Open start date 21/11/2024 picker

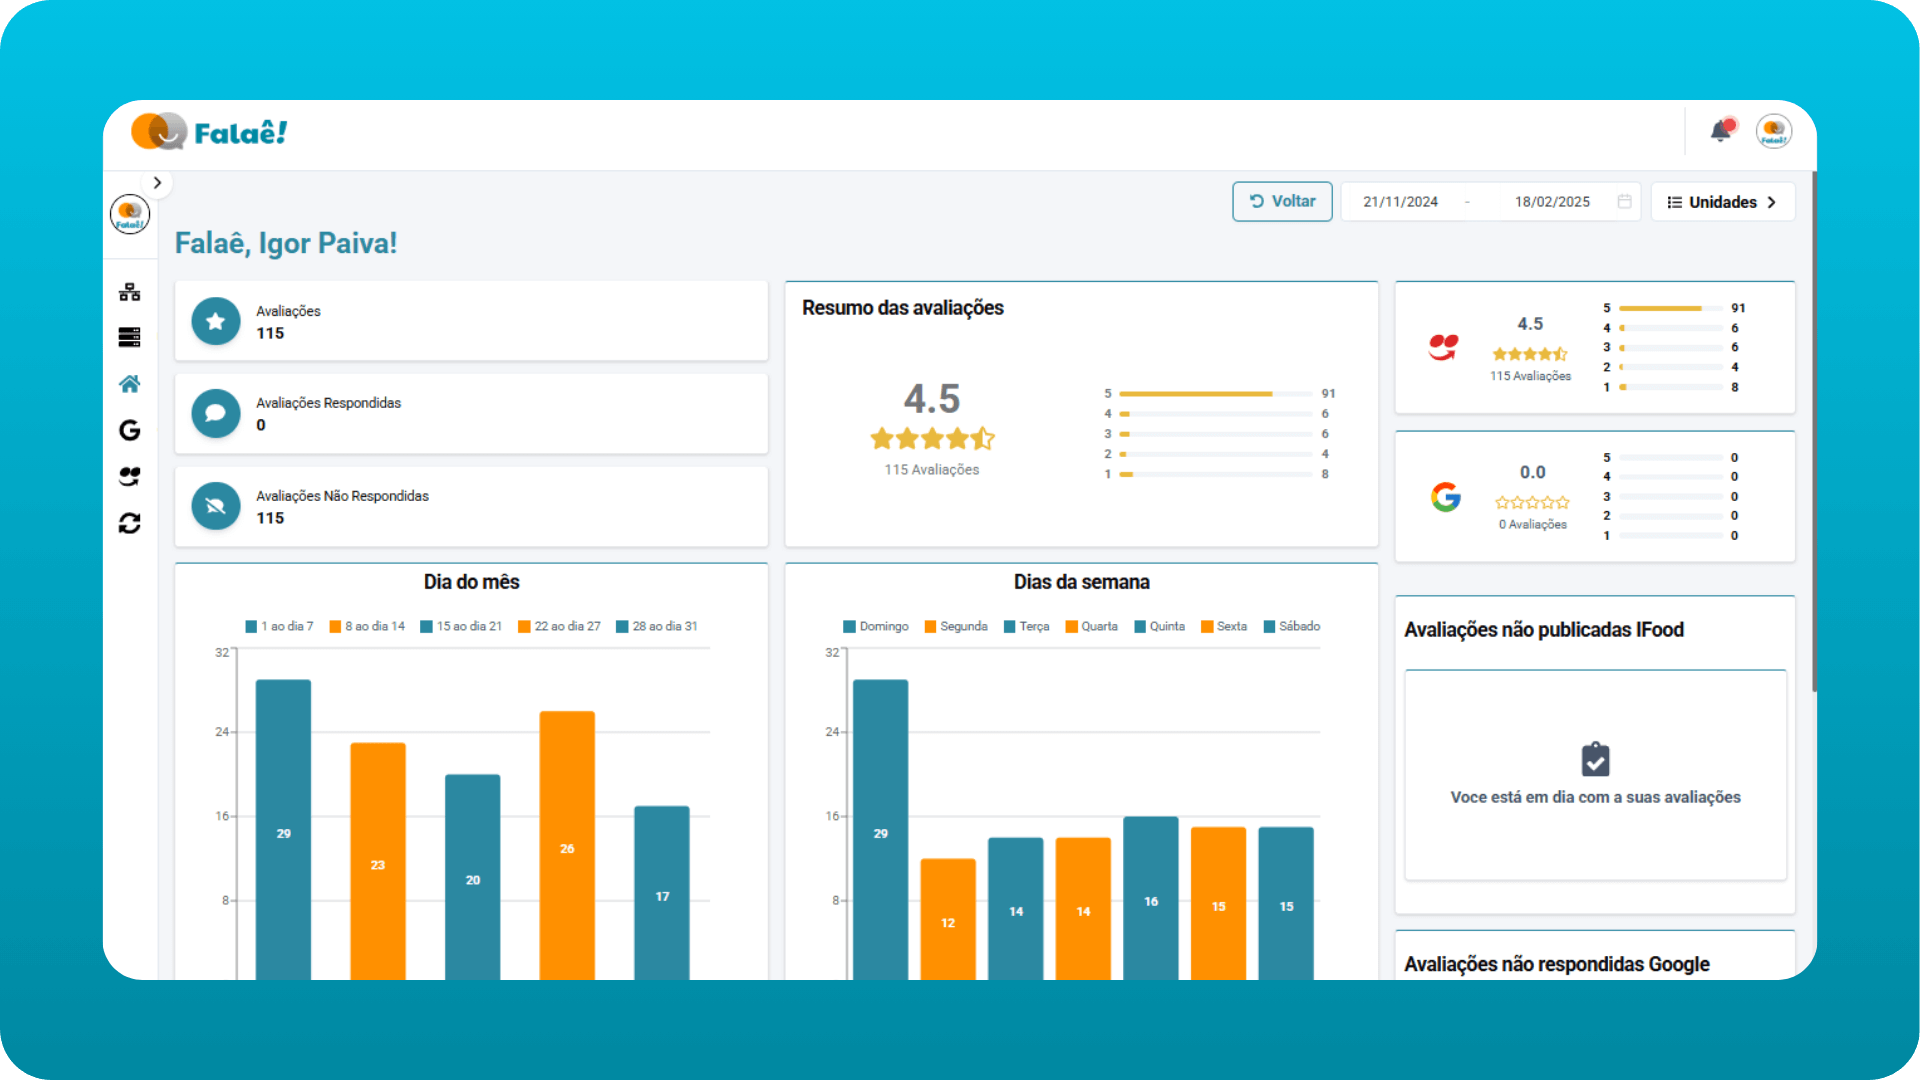pyautogui.click(x=1400, y=202)
